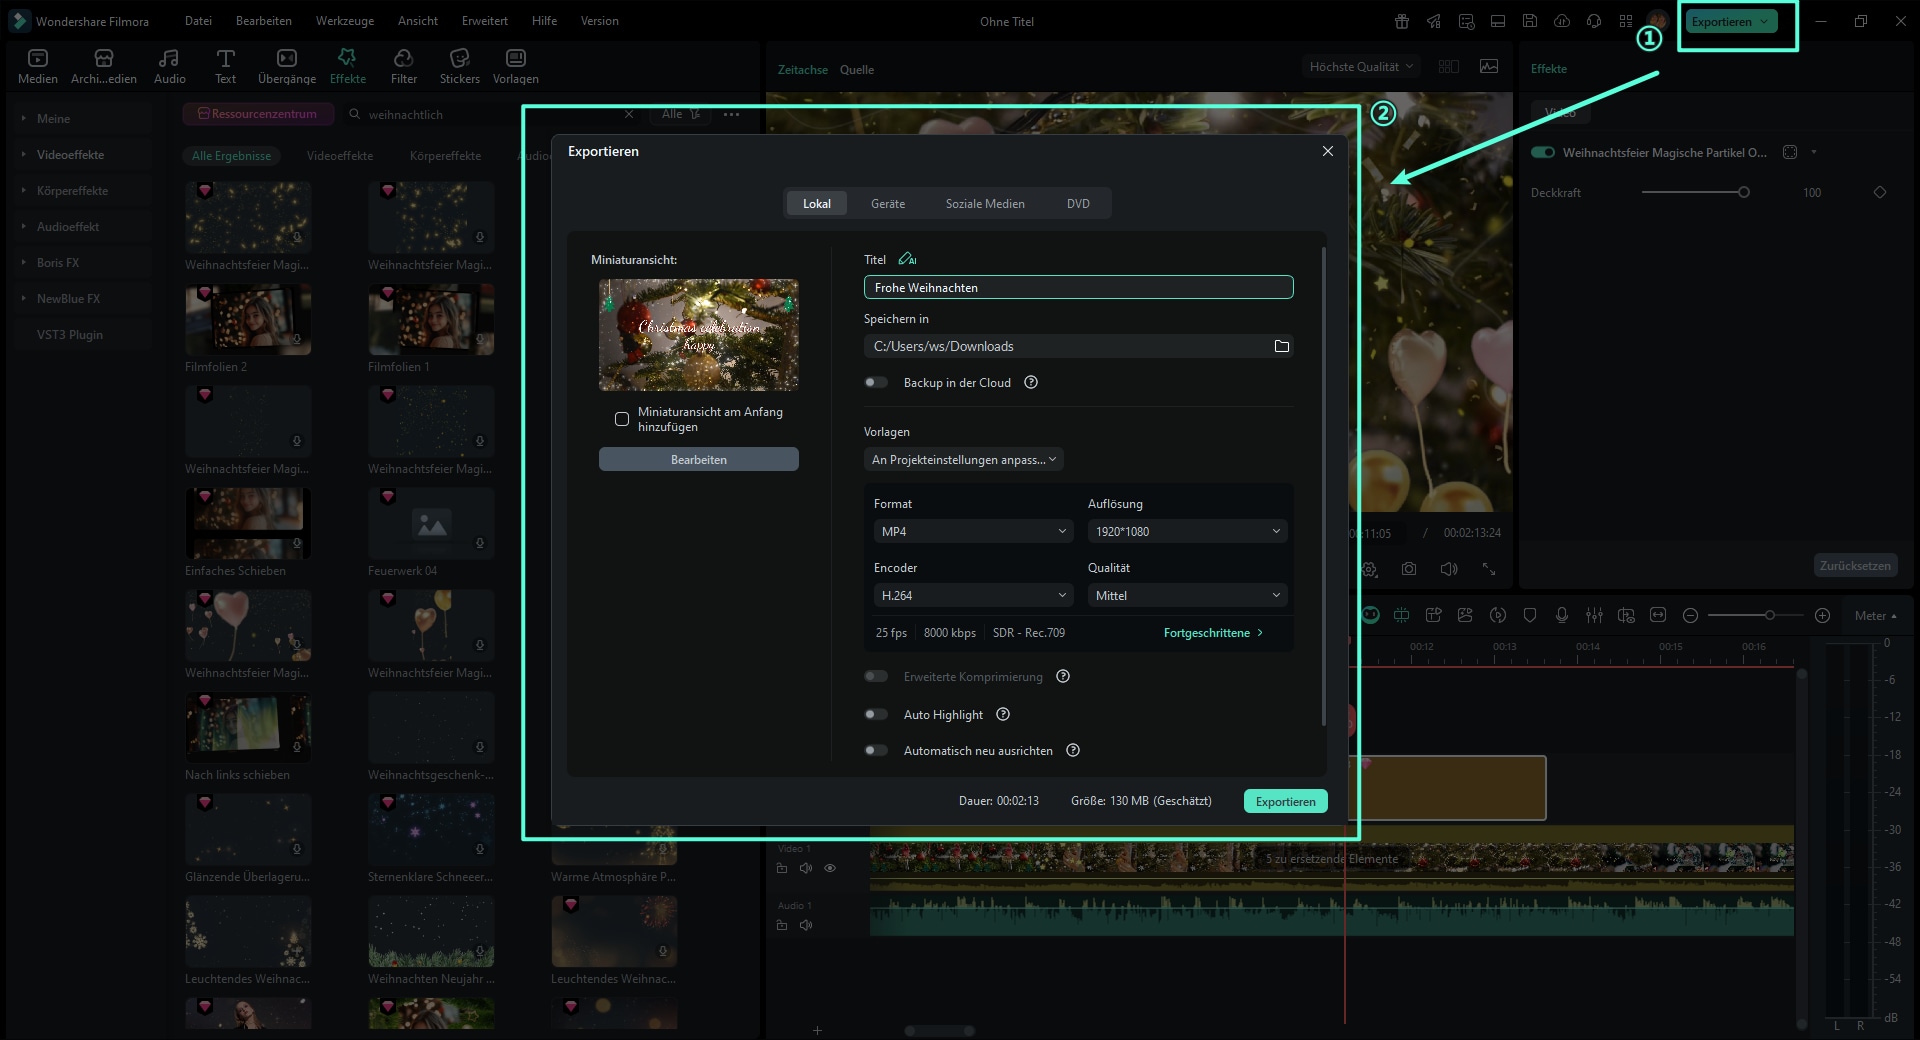Take a snapshot with the camera icon

[1408, 569]
